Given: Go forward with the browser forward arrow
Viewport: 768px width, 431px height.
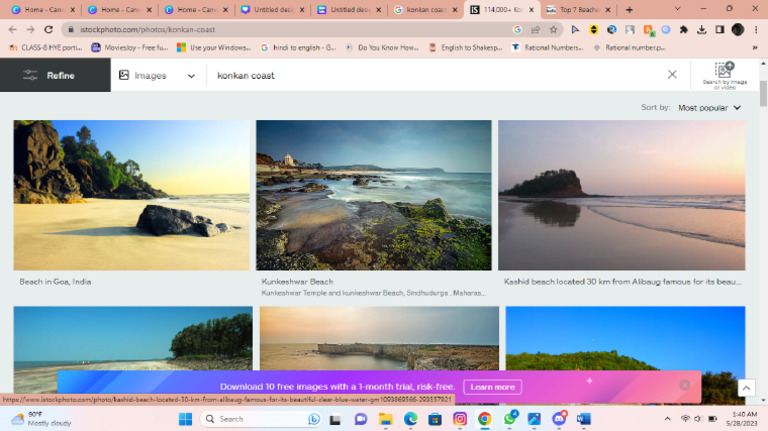Looking at the screenshot, I should coord(30,30).
